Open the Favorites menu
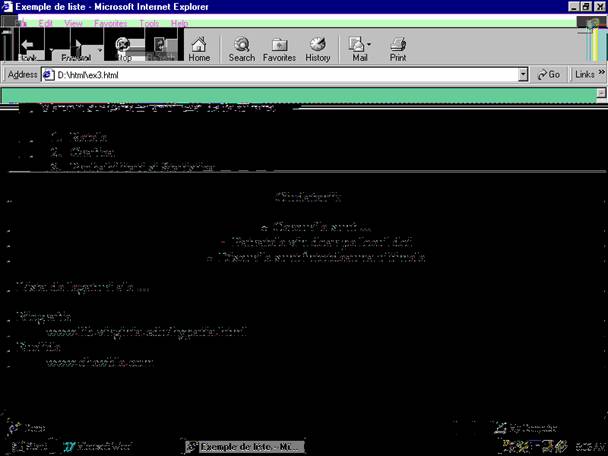Screen dimensions: 608x456 coord(110,22)
